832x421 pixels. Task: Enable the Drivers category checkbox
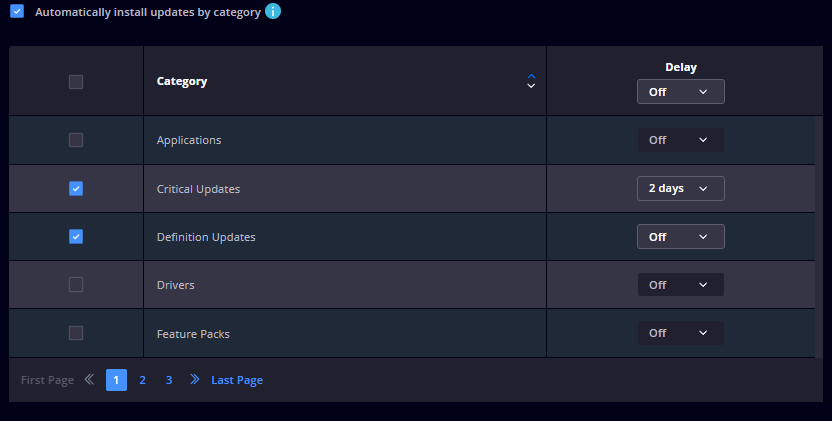click(x=76, y=285)
